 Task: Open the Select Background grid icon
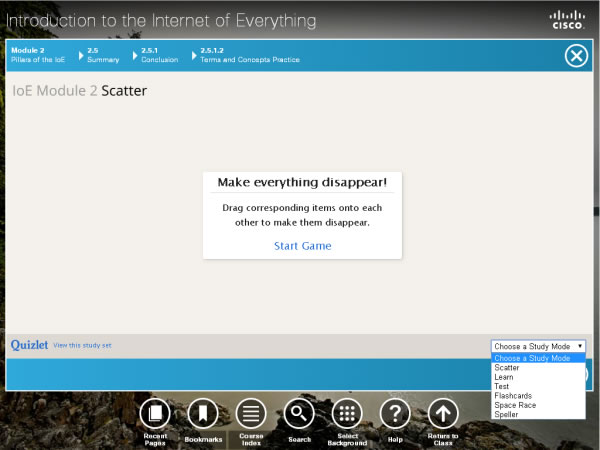click(x=347, y=413)
